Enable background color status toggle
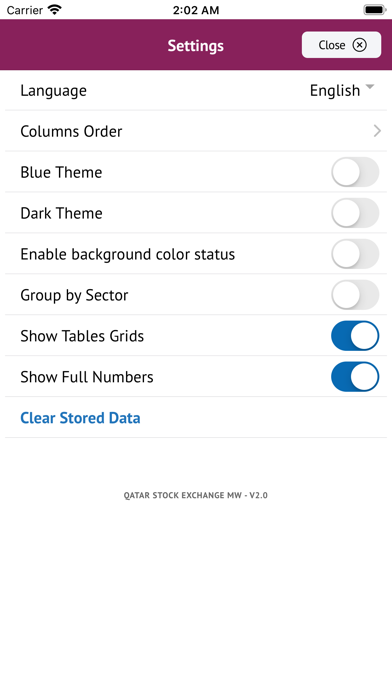Viewport: 392px width, 696px height. click(355, 254)
